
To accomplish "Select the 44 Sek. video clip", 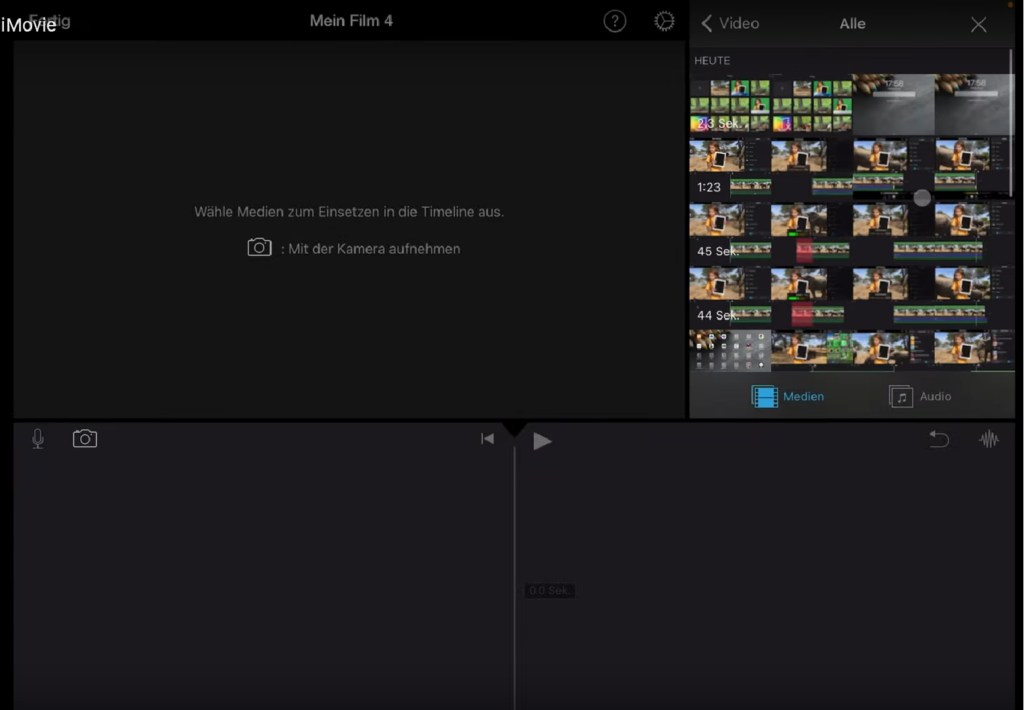I will tap(850, 297).
